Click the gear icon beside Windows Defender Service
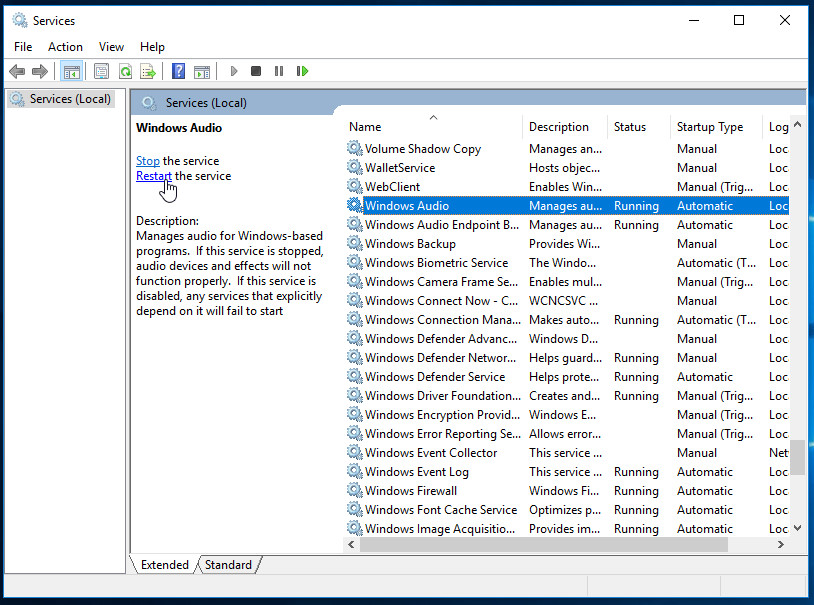Screen dimensions: 814x605 pos(355,377)
